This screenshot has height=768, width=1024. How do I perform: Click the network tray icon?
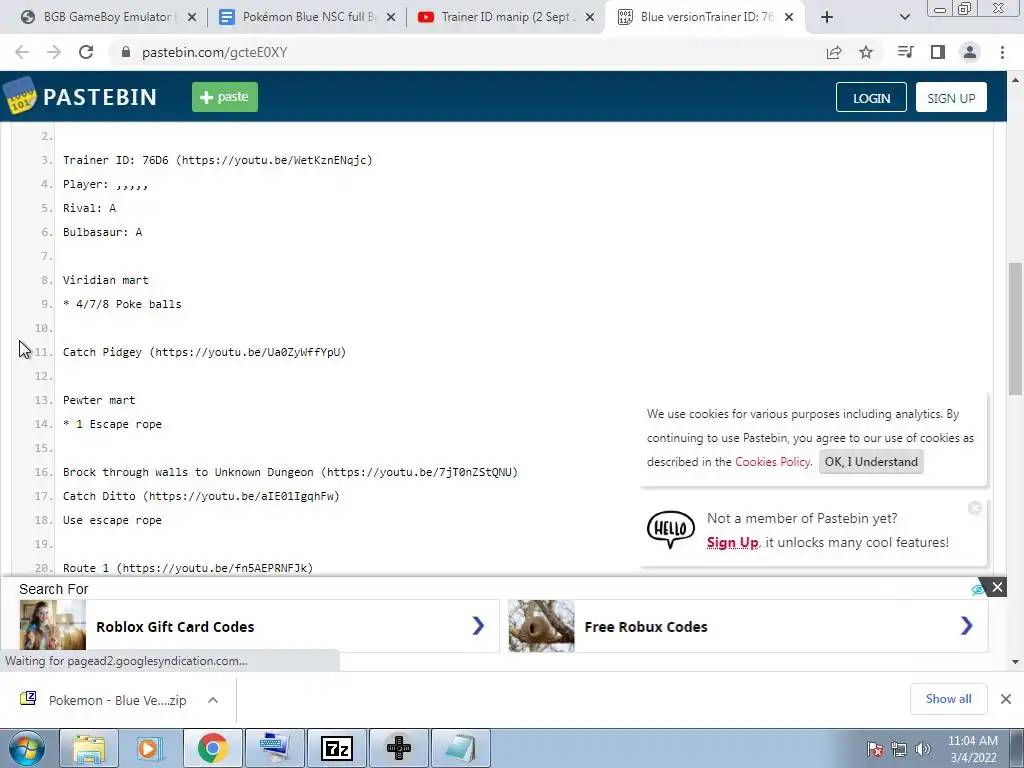click(899, 749)
